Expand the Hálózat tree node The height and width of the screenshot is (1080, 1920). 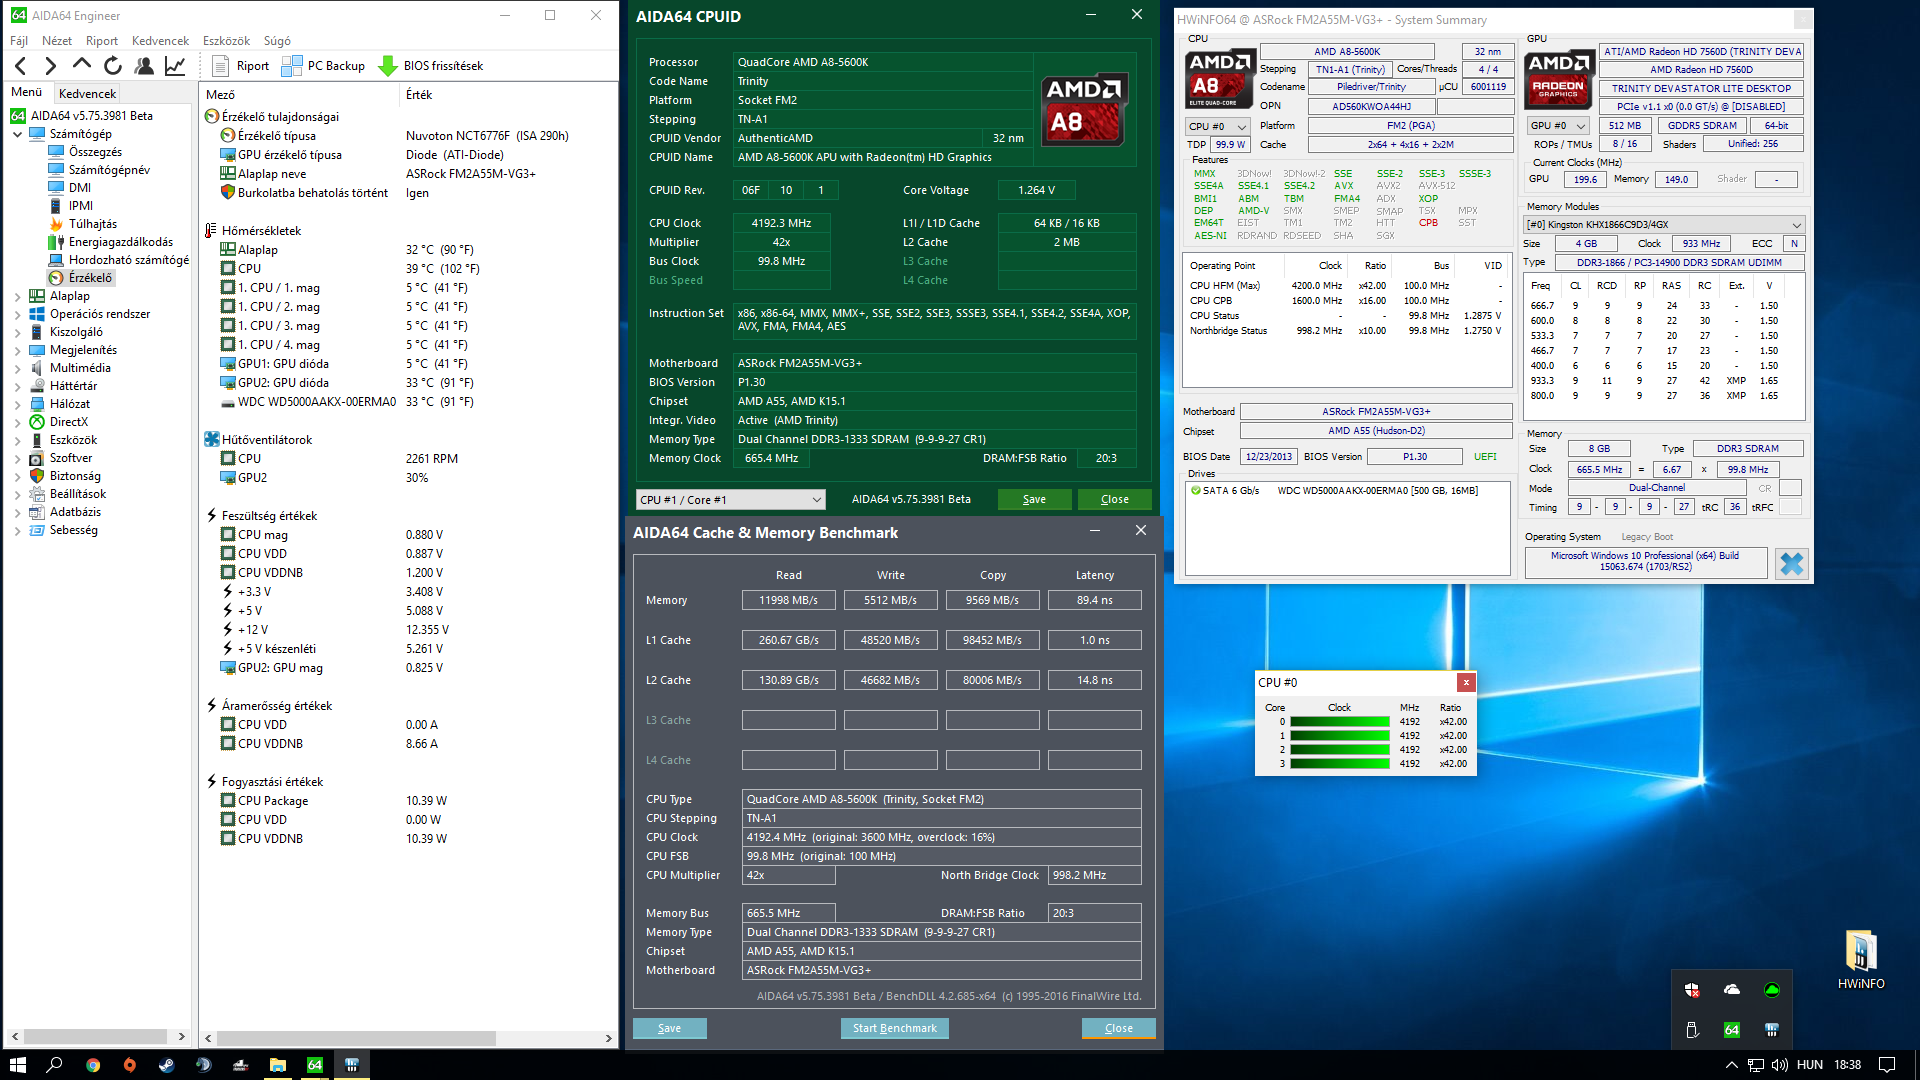click(18, 404)
